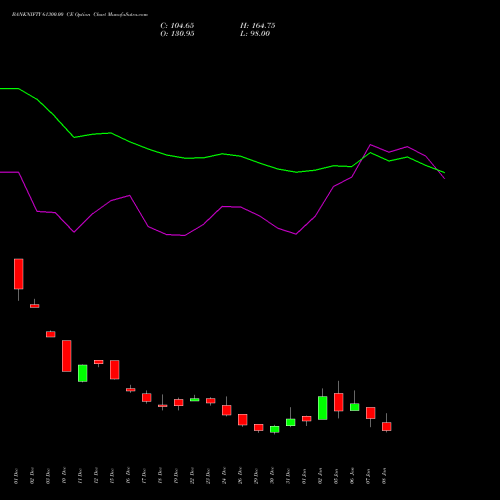
Task: Select the 06 Jan date label
Action: coord(352,476)
